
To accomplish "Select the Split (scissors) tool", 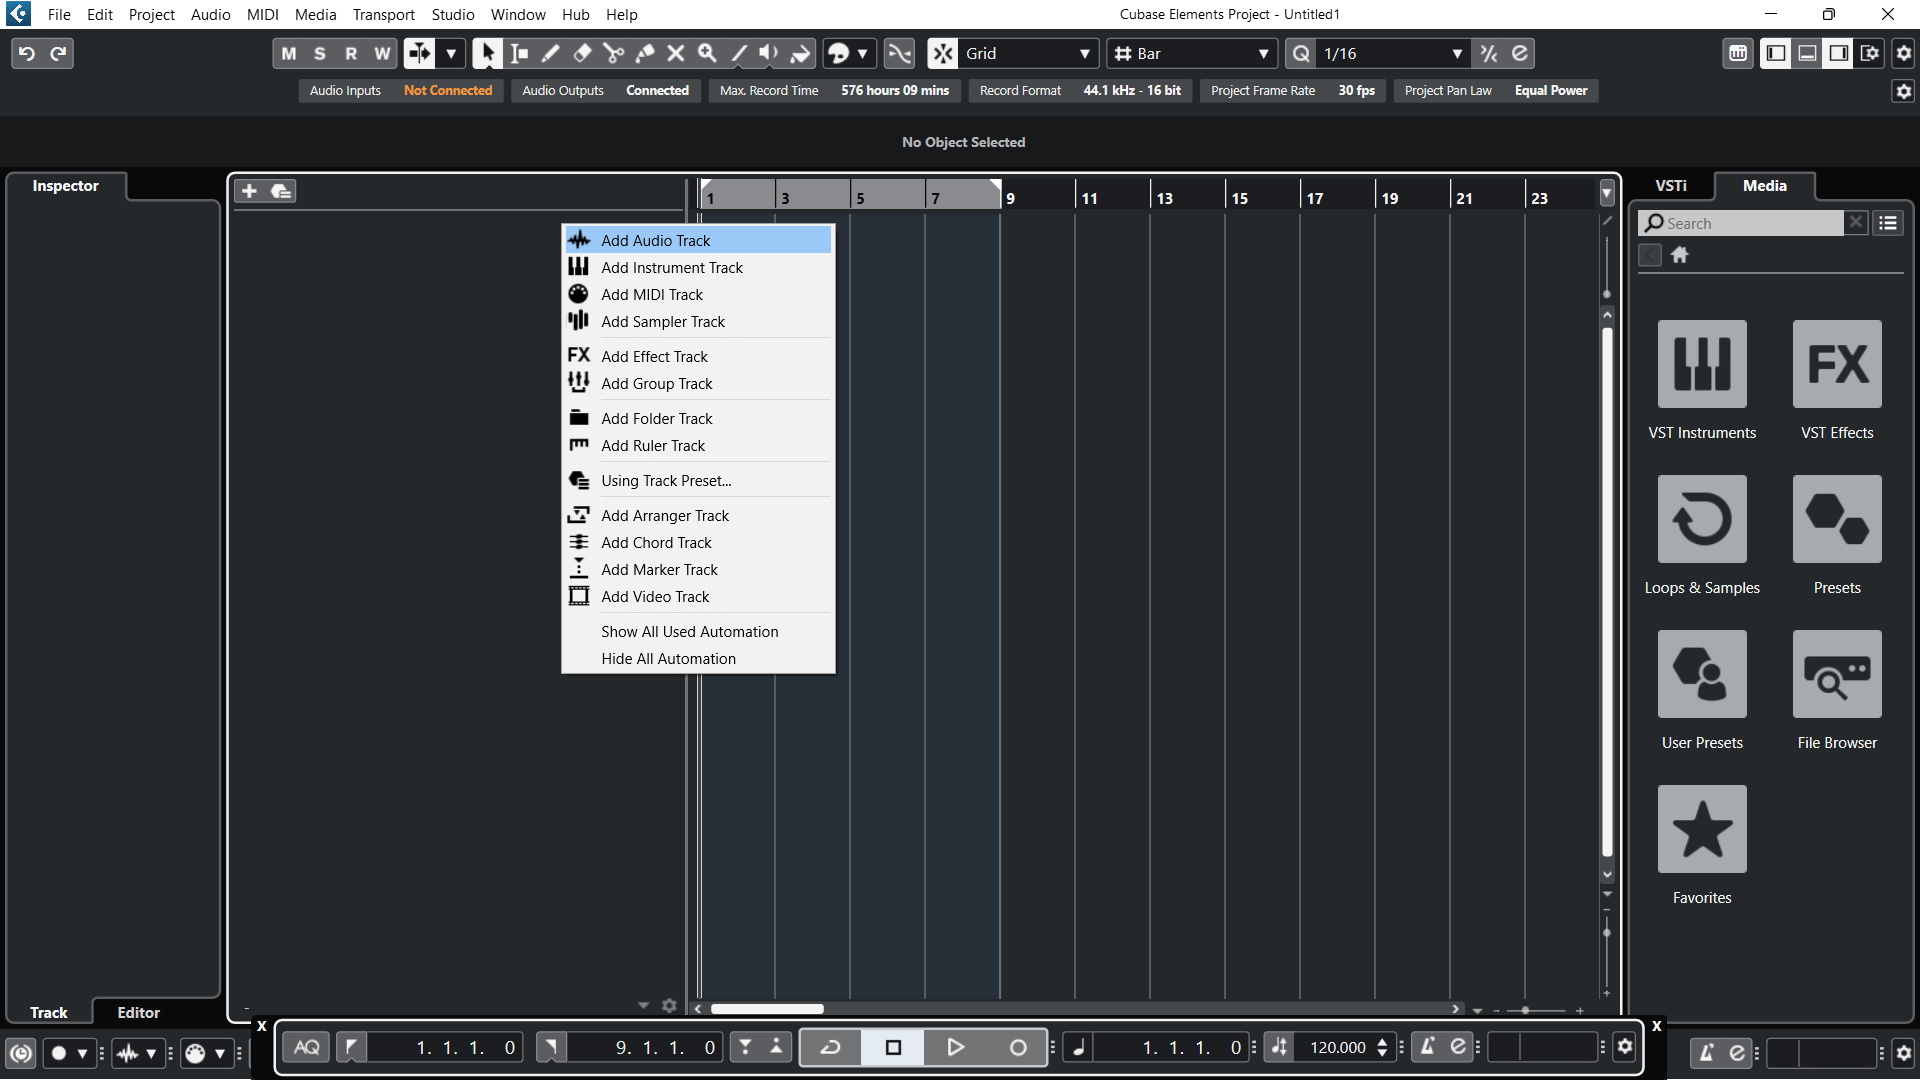I will tap(615, 53).
